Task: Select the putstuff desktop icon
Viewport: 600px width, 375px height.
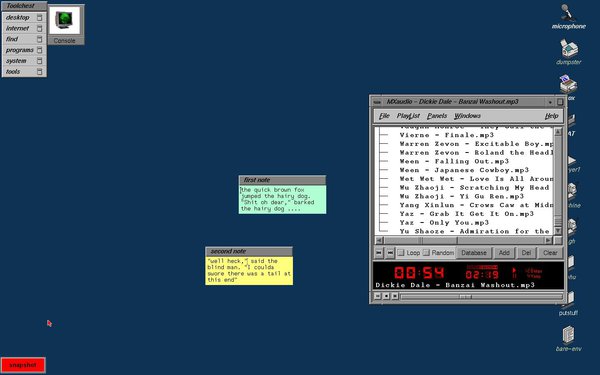Action: [x=568, y=303]
